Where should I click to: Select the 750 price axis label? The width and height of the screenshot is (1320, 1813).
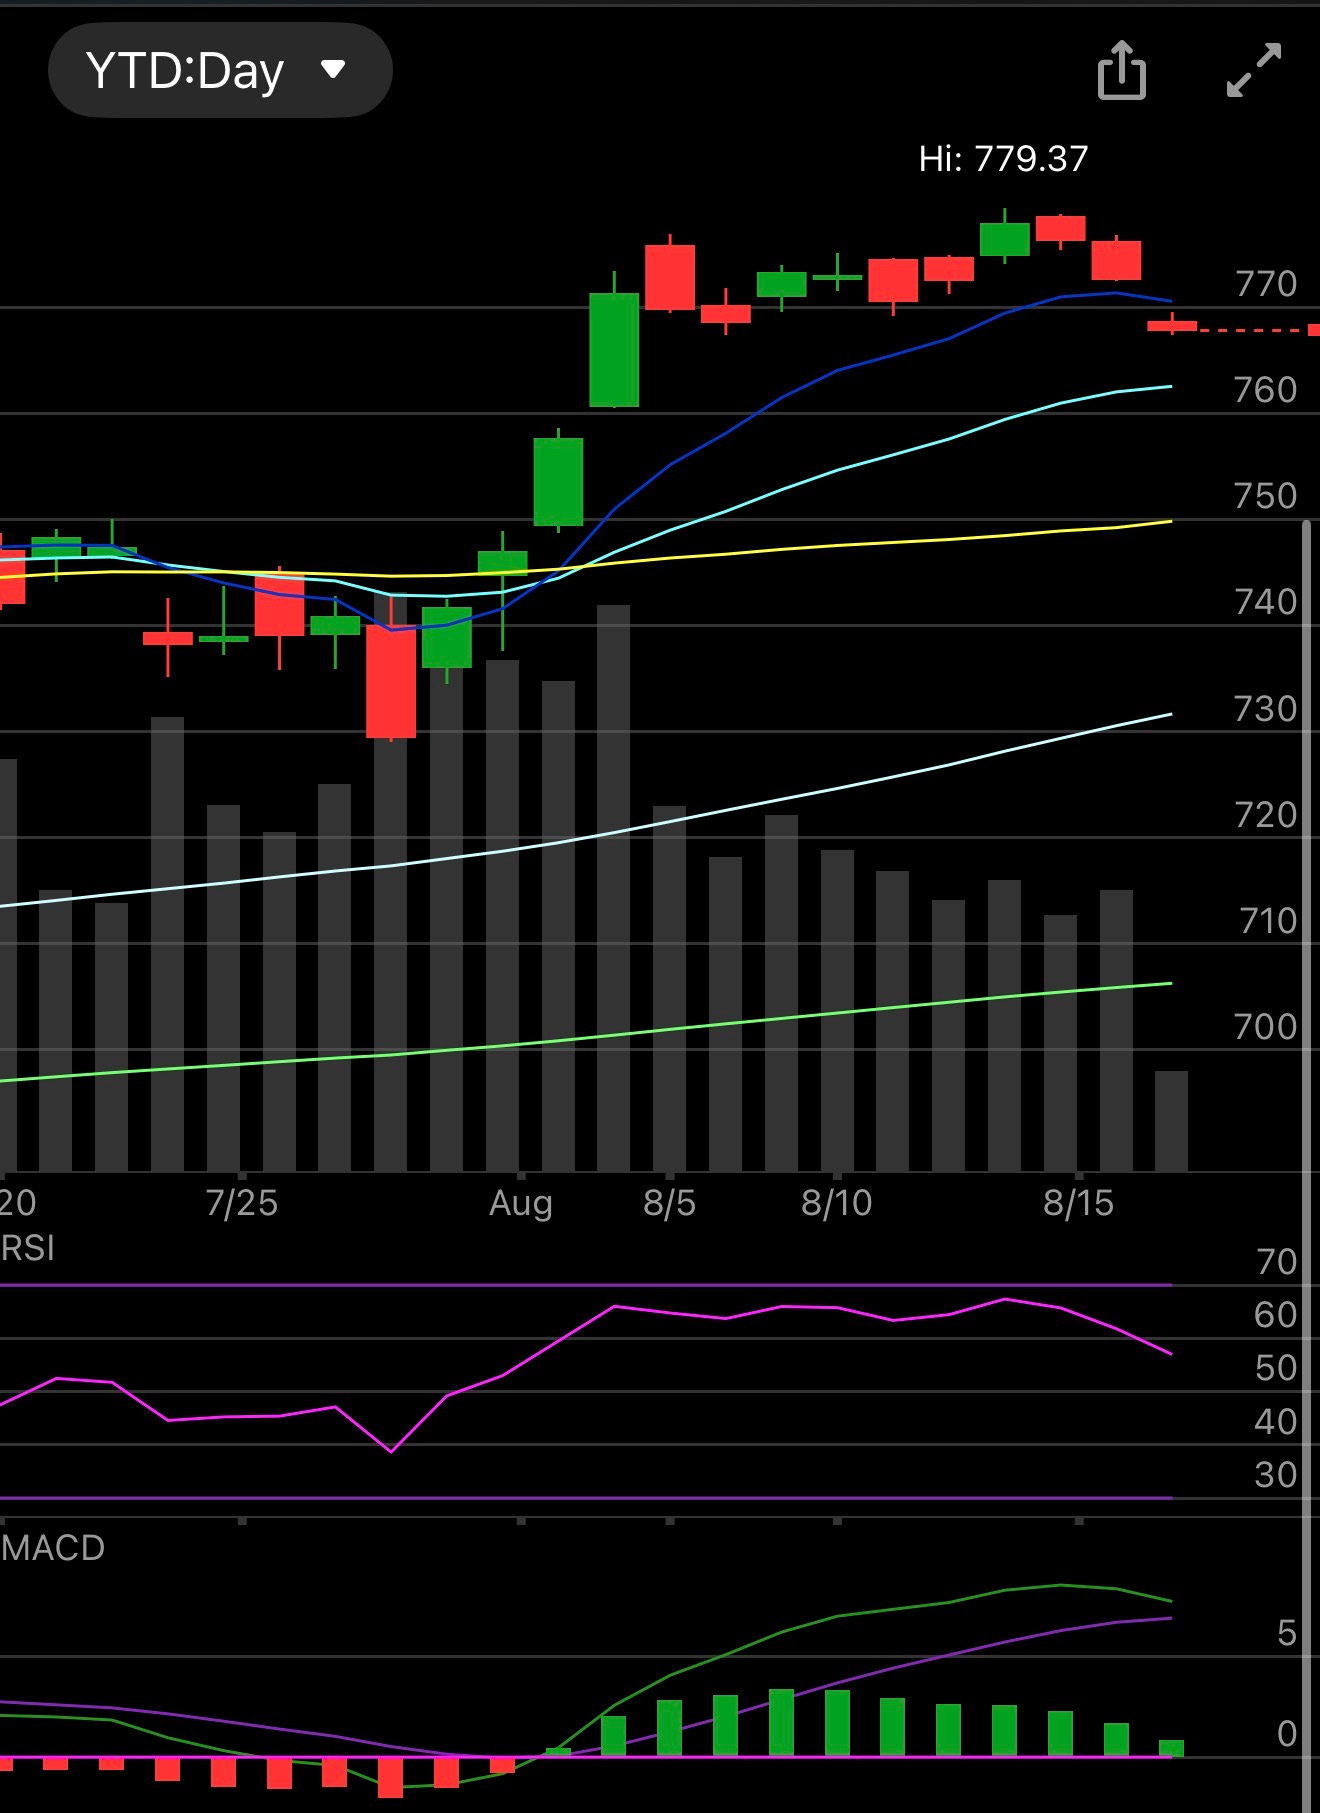pyautogui.click(x=1266, y=496)
